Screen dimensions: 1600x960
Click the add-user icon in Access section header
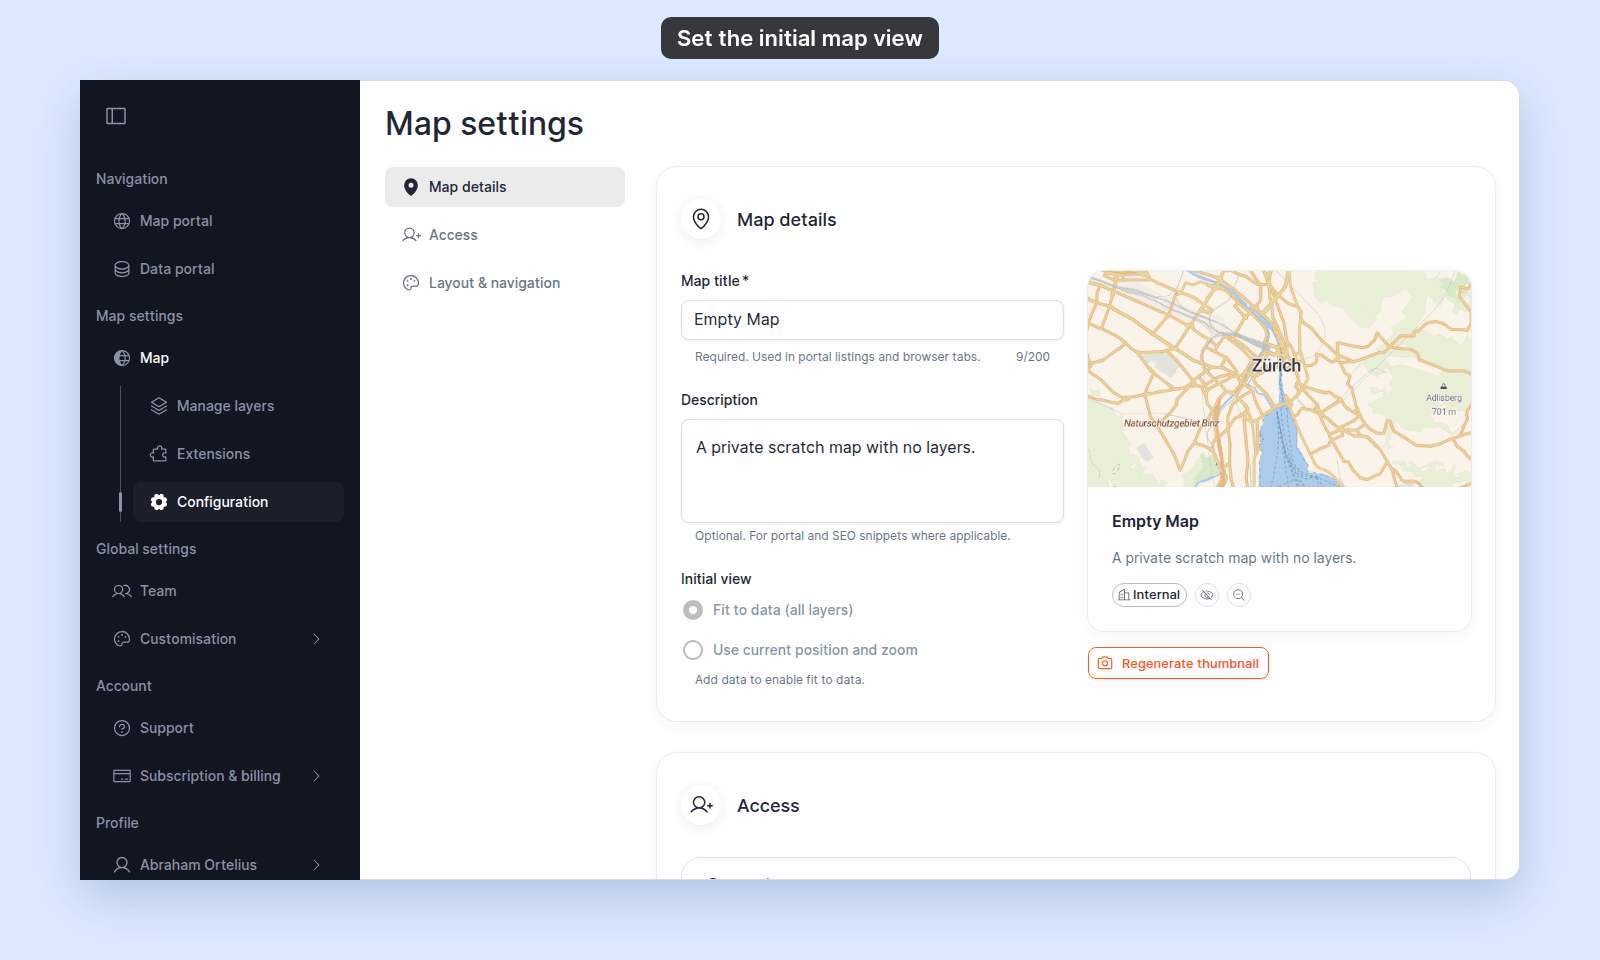701,805
